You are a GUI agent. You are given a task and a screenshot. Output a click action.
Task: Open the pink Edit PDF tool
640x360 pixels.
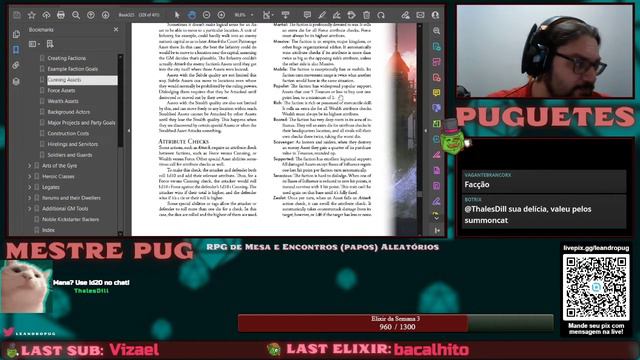(x=436, y=62)
